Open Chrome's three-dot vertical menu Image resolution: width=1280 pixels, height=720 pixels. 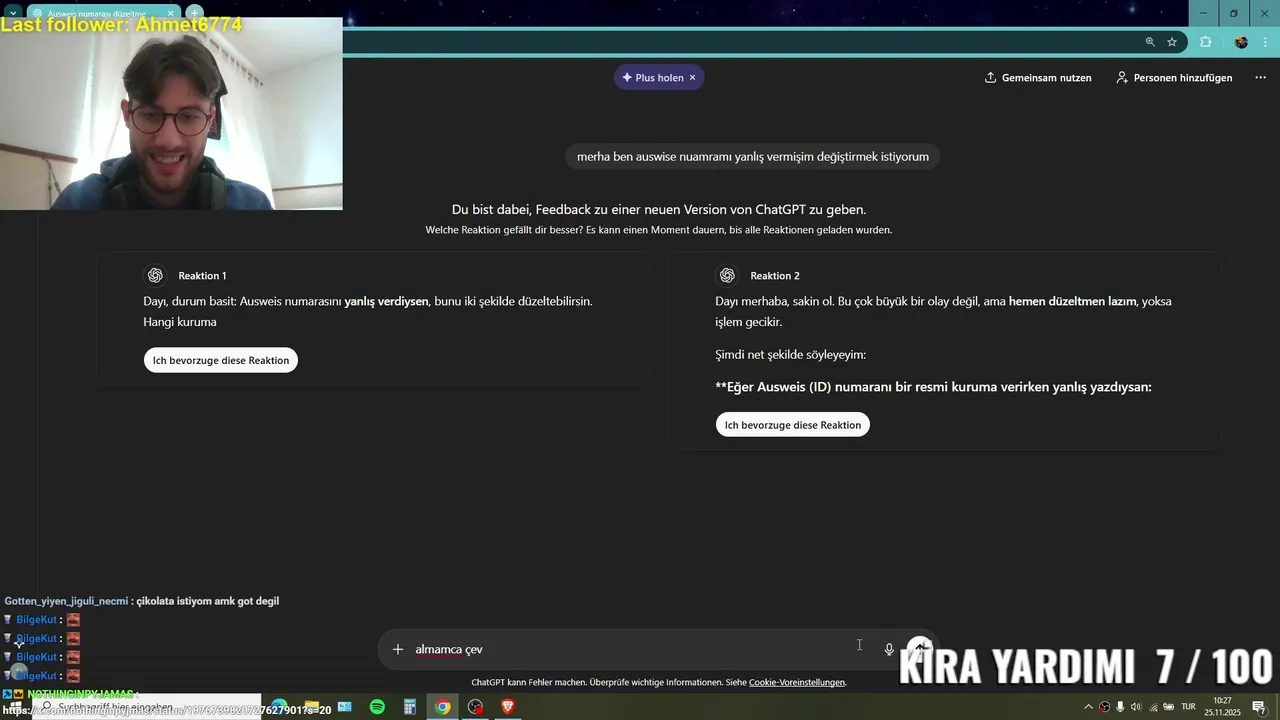[x=1266, y=42]
